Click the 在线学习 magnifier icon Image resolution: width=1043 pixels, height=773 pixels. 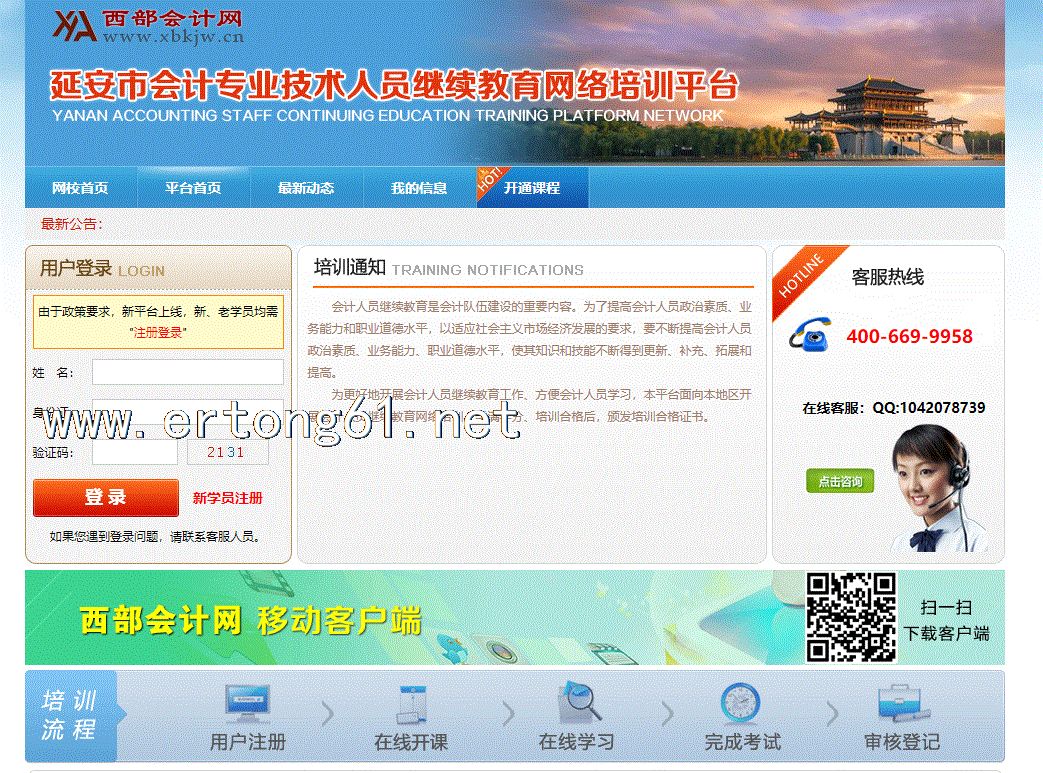point(577,703)
